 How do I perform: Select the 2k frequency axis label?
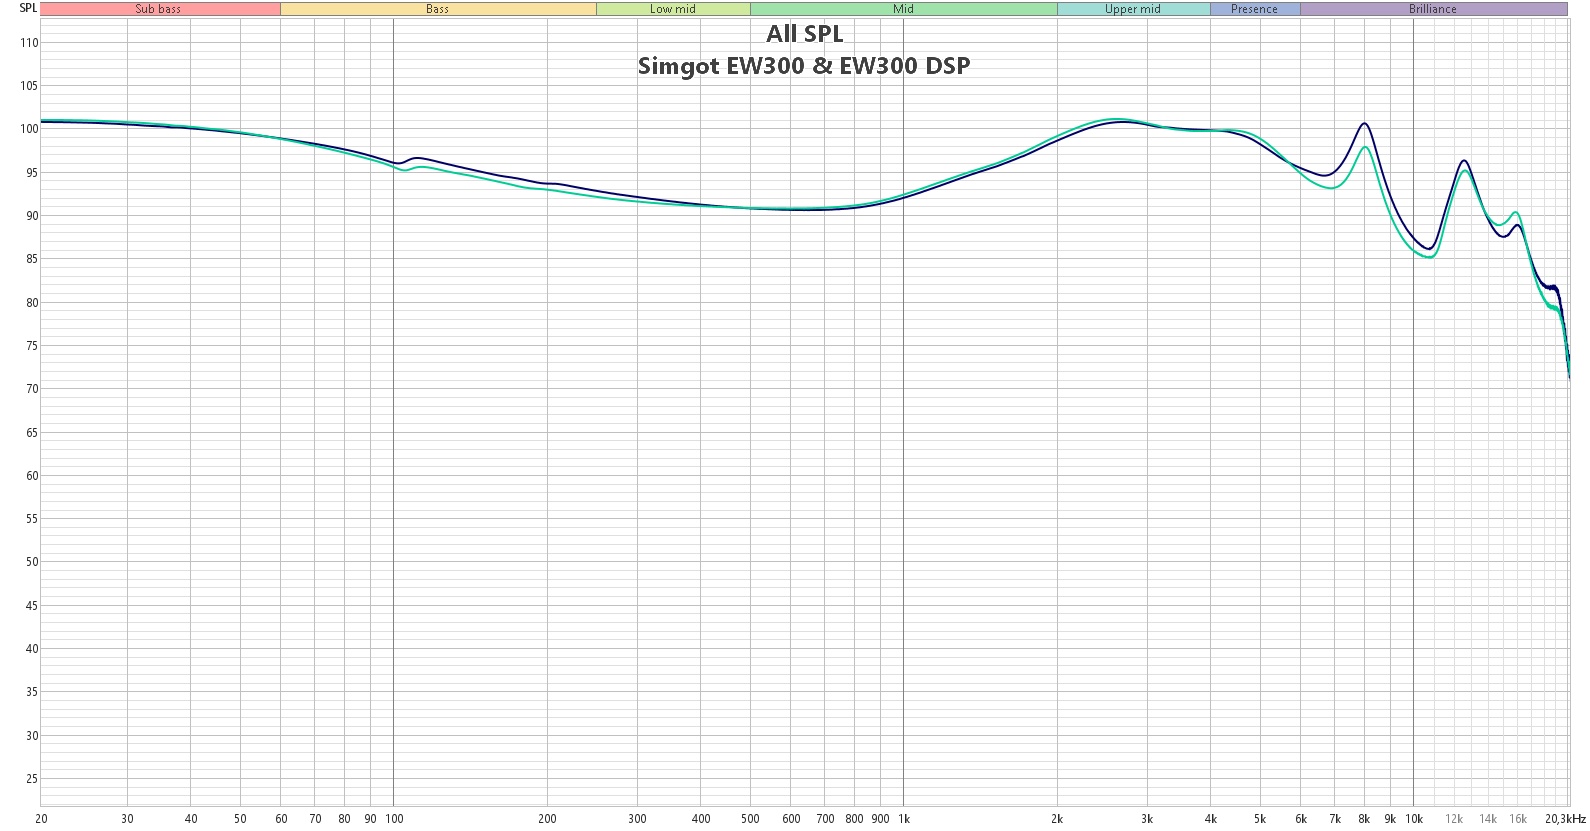pyautogui.click(x=1058, y=819)
